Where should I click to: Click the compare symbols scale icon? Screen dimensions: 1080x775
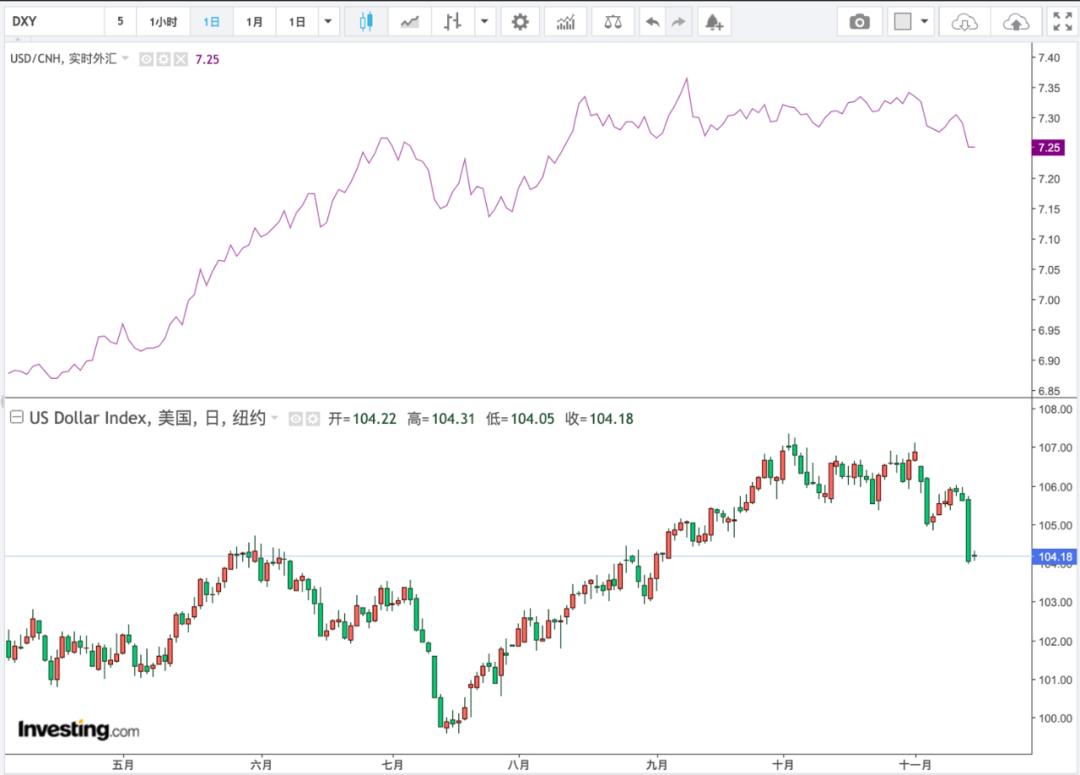(613, 22)
